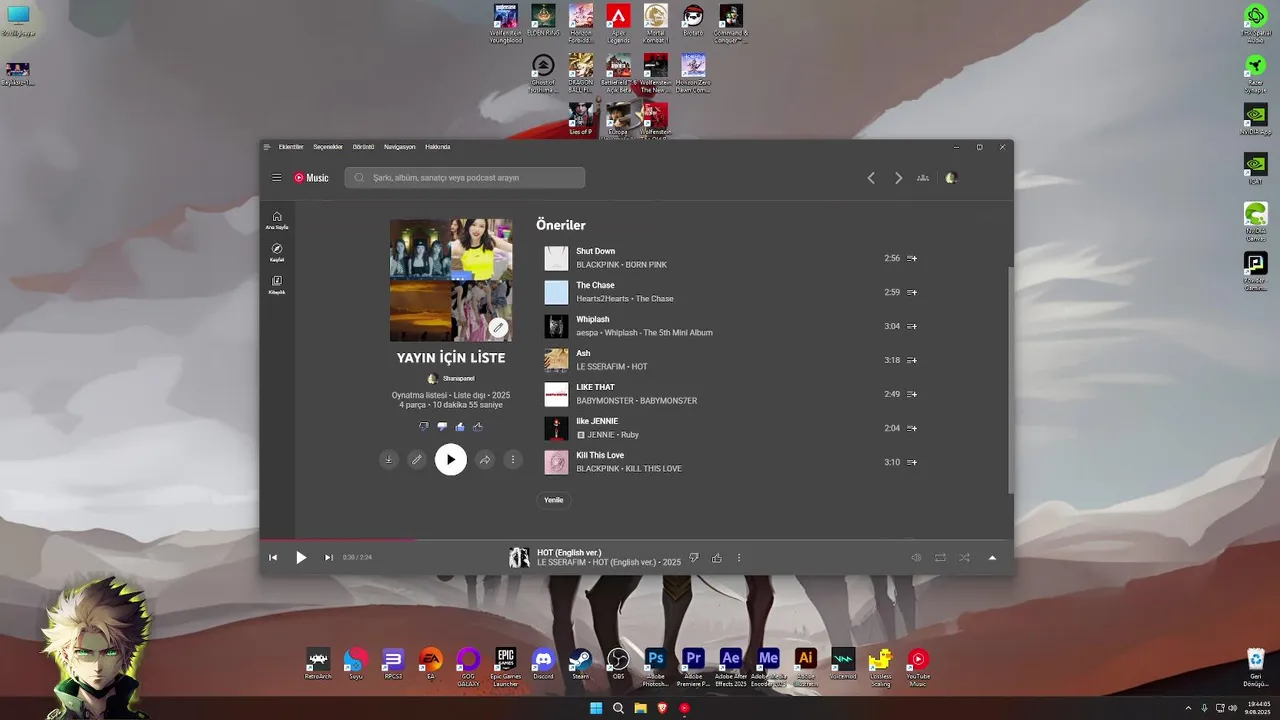
Task: Open File Explorer from the taskbar
Action: coord(640,708)
